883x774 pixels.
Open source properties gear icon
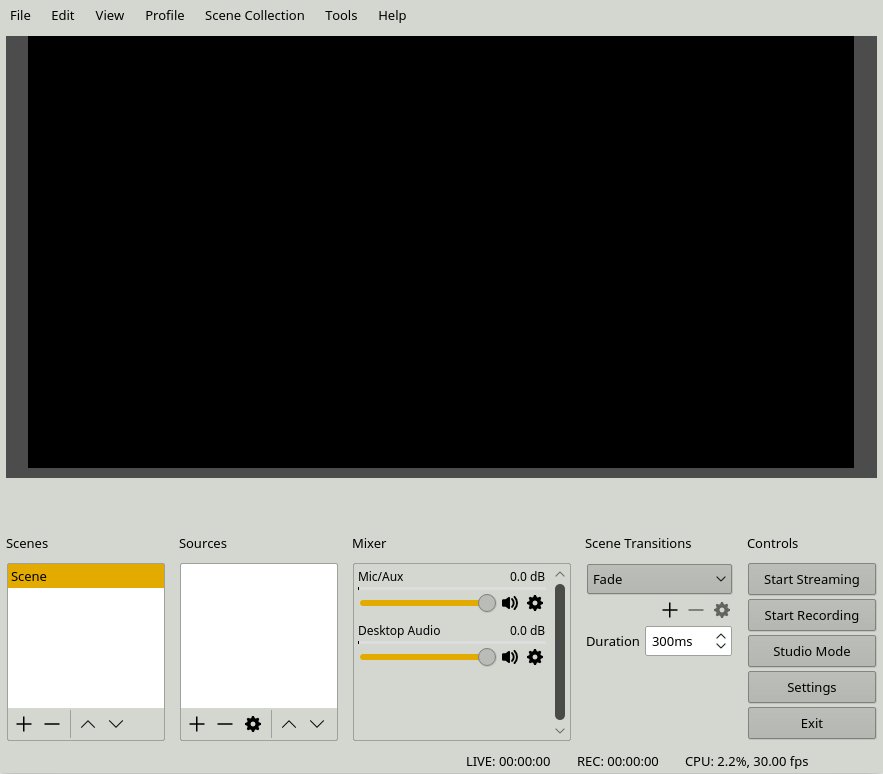(253, 724)
